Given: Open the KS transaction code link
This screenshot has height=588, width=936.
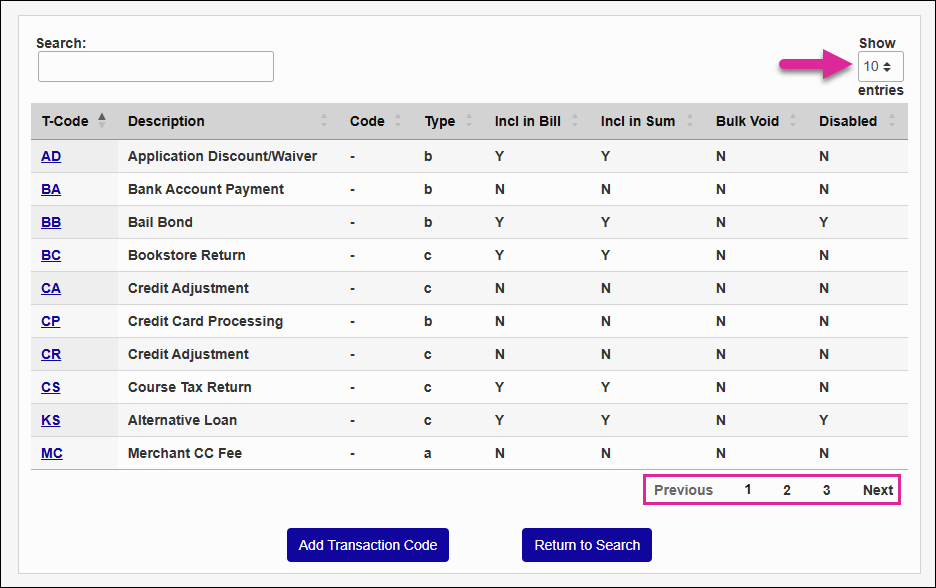Looking at the screenshot, I should pos(51,420).
